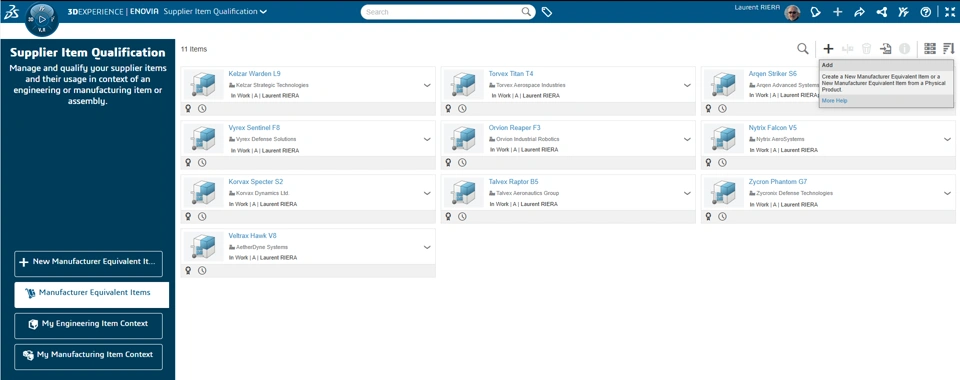Switch list view via view mode icon
Screen dimensions: 960x380
click(930, 49)
